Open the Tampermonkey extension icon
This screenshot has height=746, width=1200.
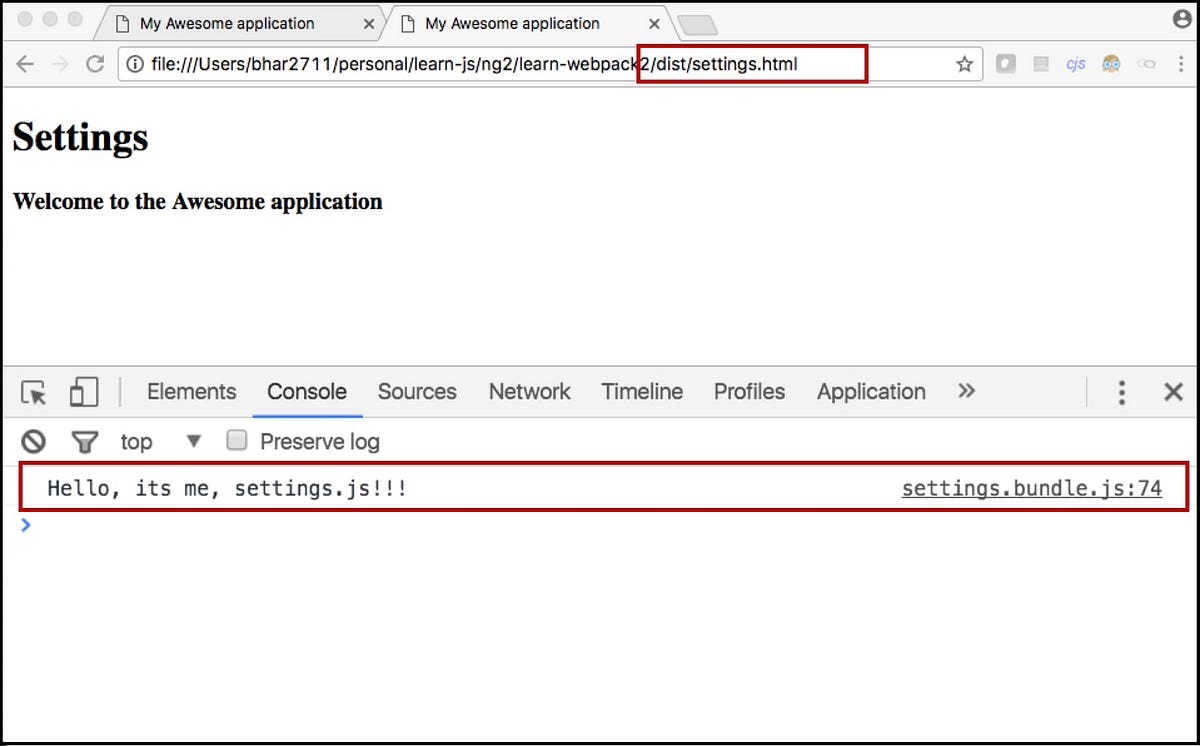(x=1111, y=63)
